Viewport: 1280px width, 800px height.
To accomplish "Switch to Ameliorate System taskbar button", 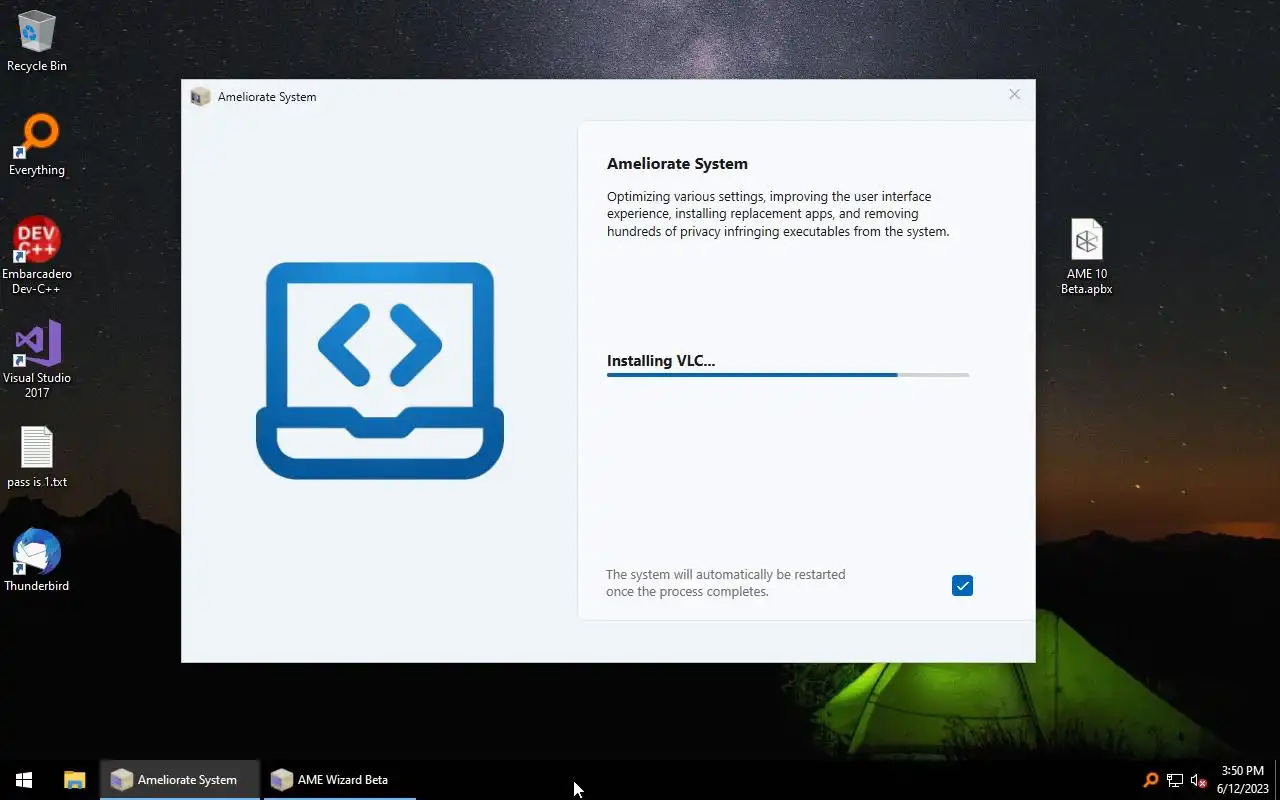I will pyautogui.click(x=179, y=780).
